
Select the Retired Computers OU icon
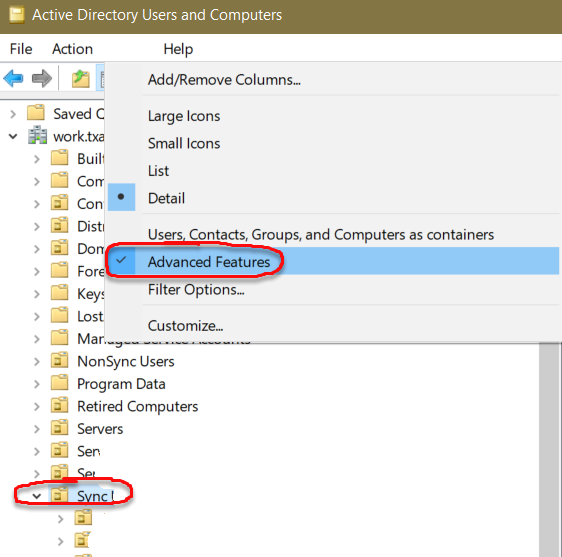[59, 405]
